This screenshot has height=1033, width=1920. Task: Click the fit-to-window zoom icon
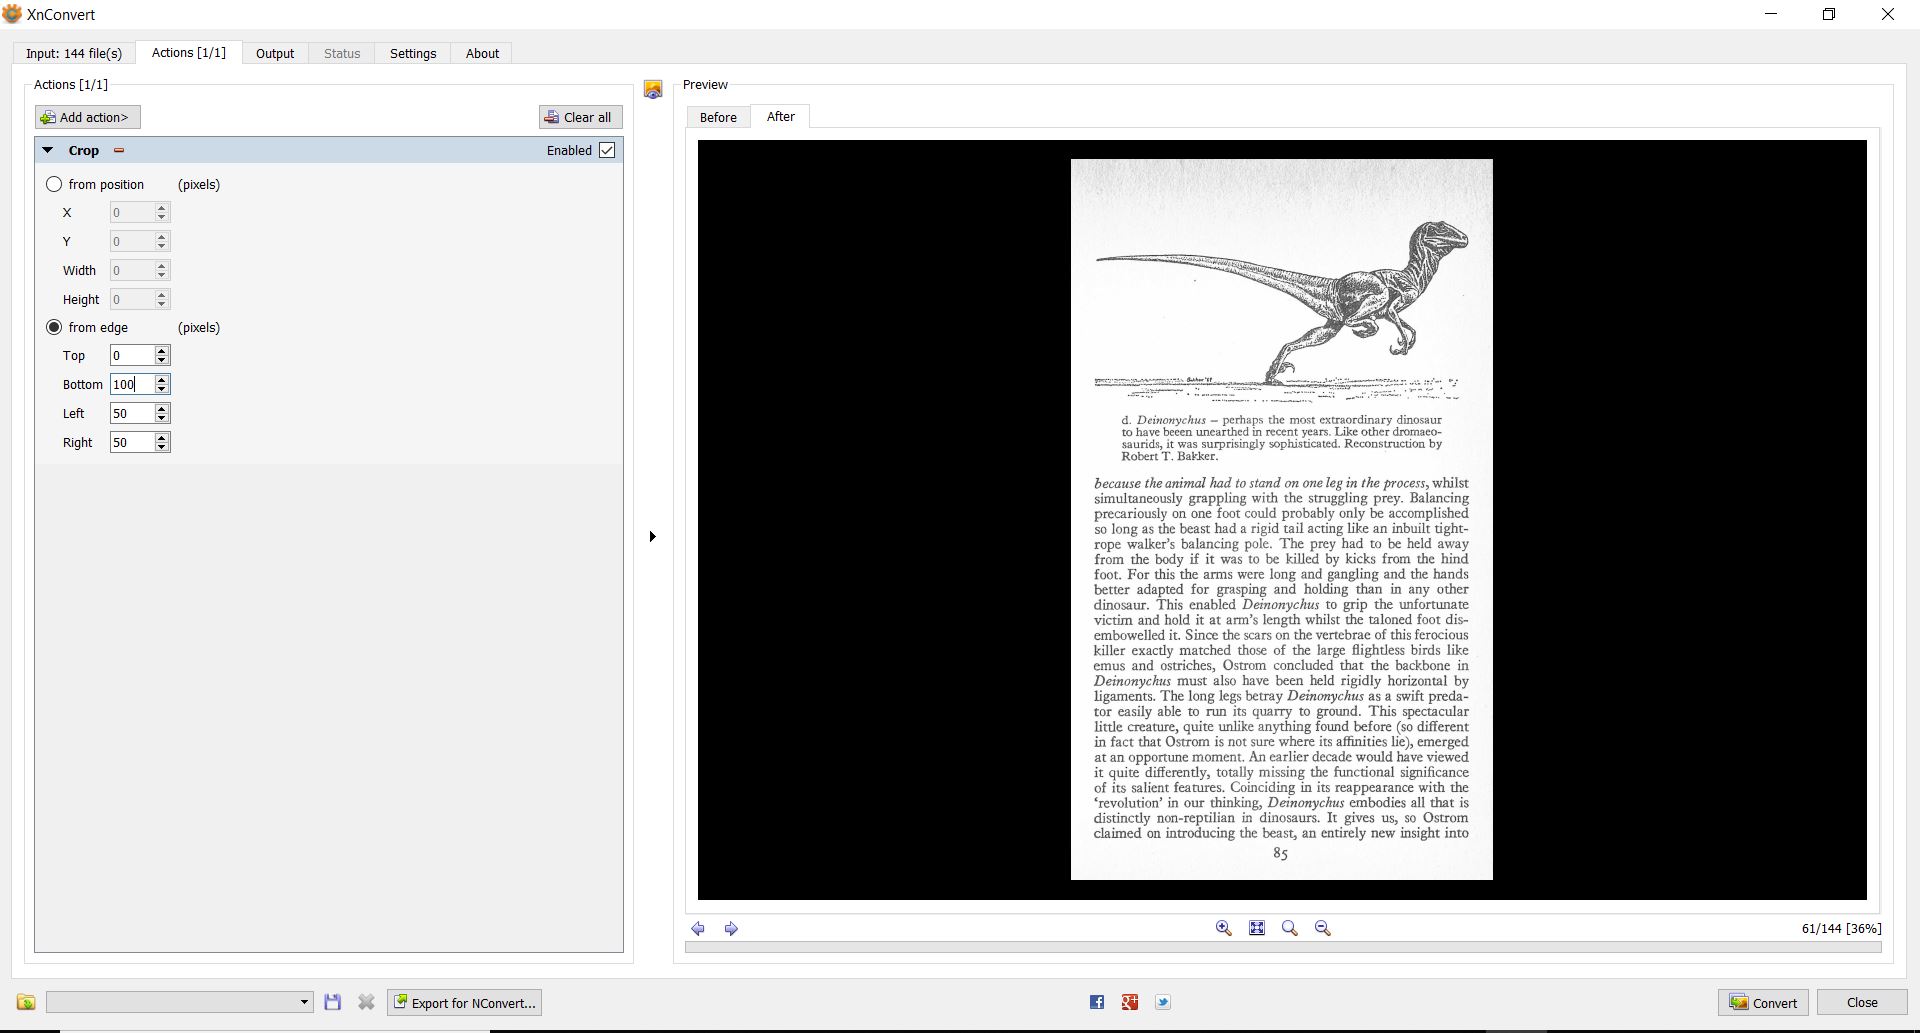click(x=1257, y=928)
